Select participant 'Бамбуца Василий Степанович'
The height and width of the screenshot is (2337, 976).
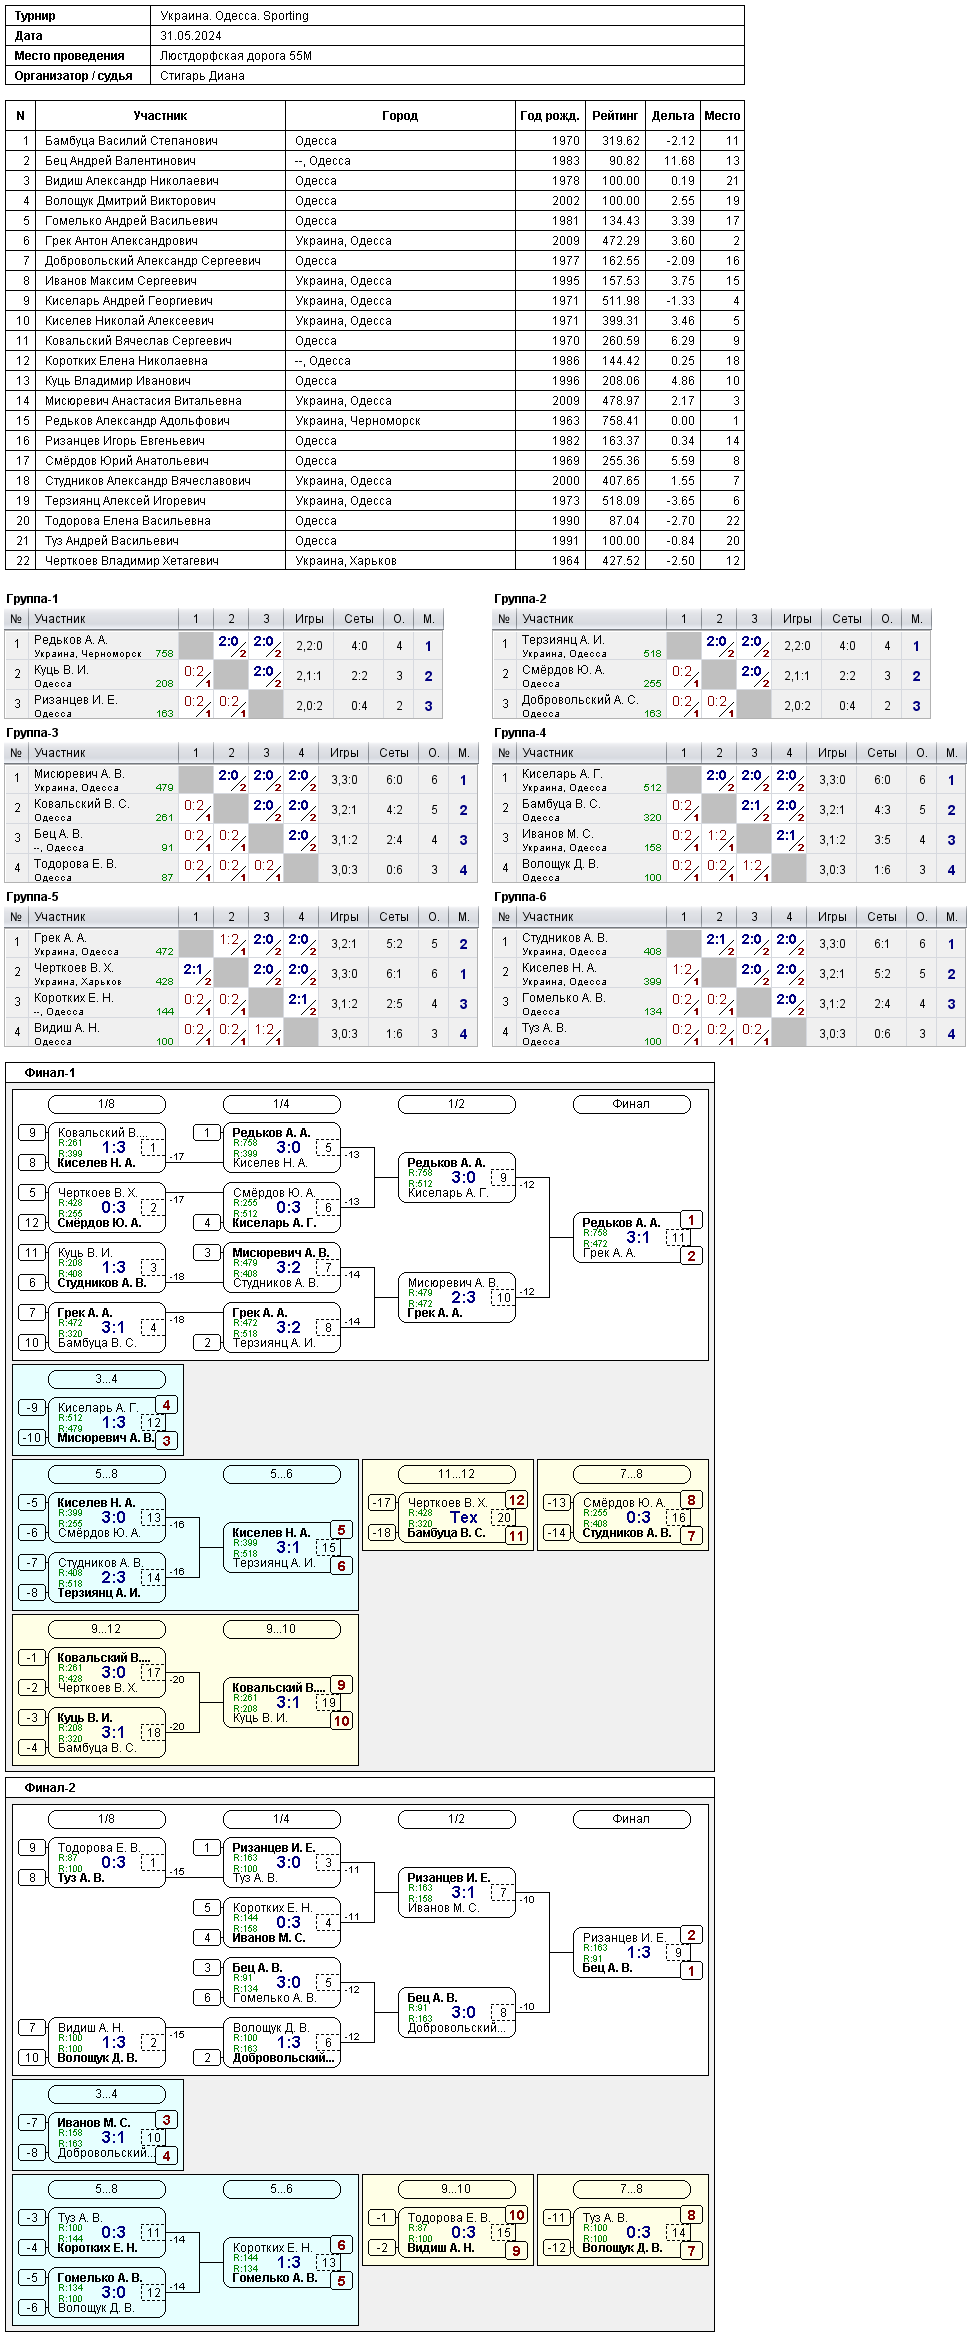coord(131,141)
